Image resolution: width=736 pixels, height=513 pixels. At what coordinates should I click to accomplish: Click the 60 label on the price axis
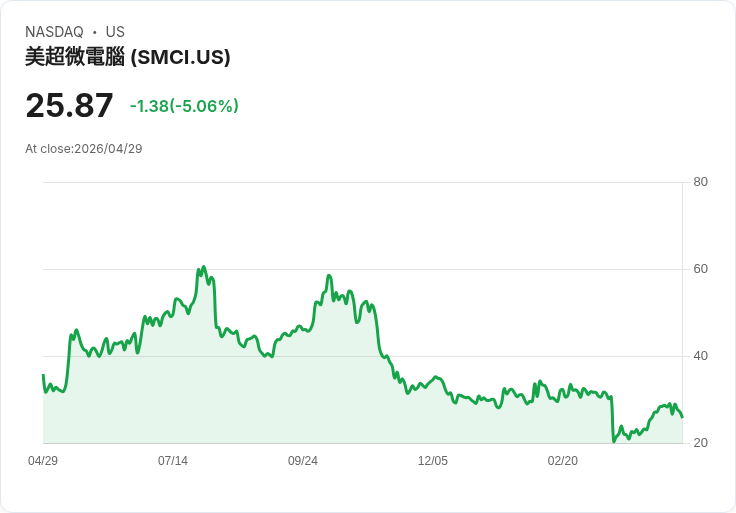point(701,269)
